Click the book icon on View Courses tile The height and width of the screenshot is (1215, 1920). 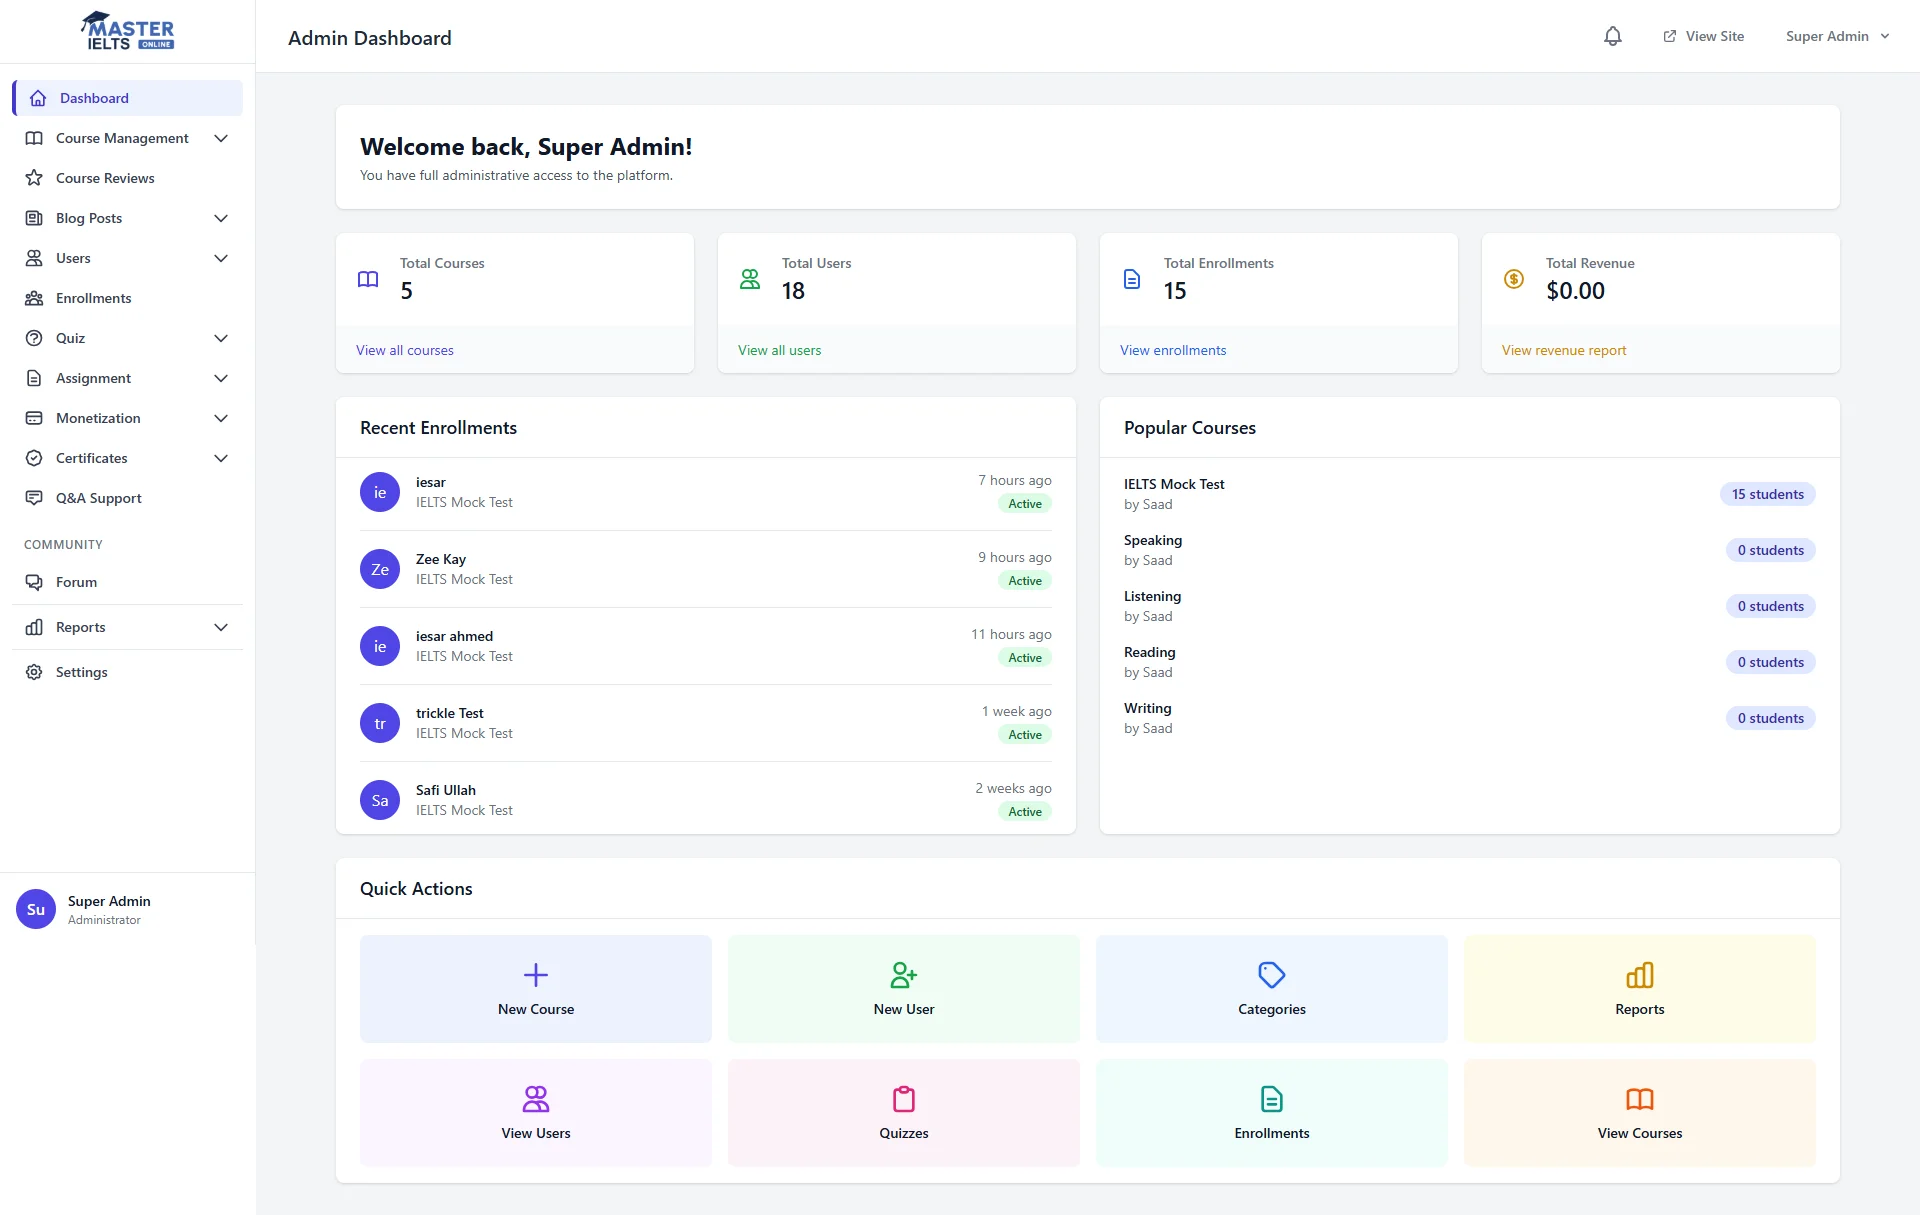(x=1640, y=1099)
